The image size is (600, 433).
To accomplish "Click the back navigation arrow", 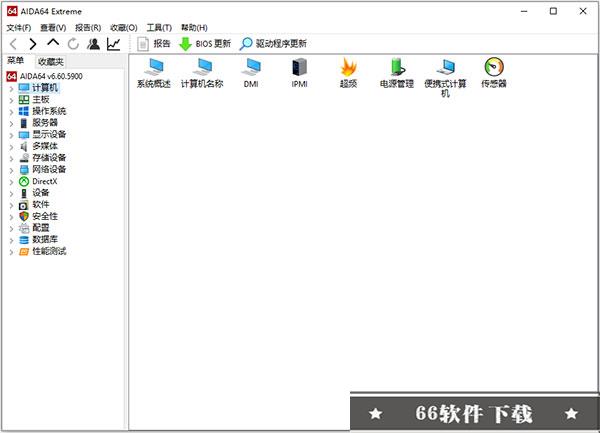I will click(x=13, y=44).
